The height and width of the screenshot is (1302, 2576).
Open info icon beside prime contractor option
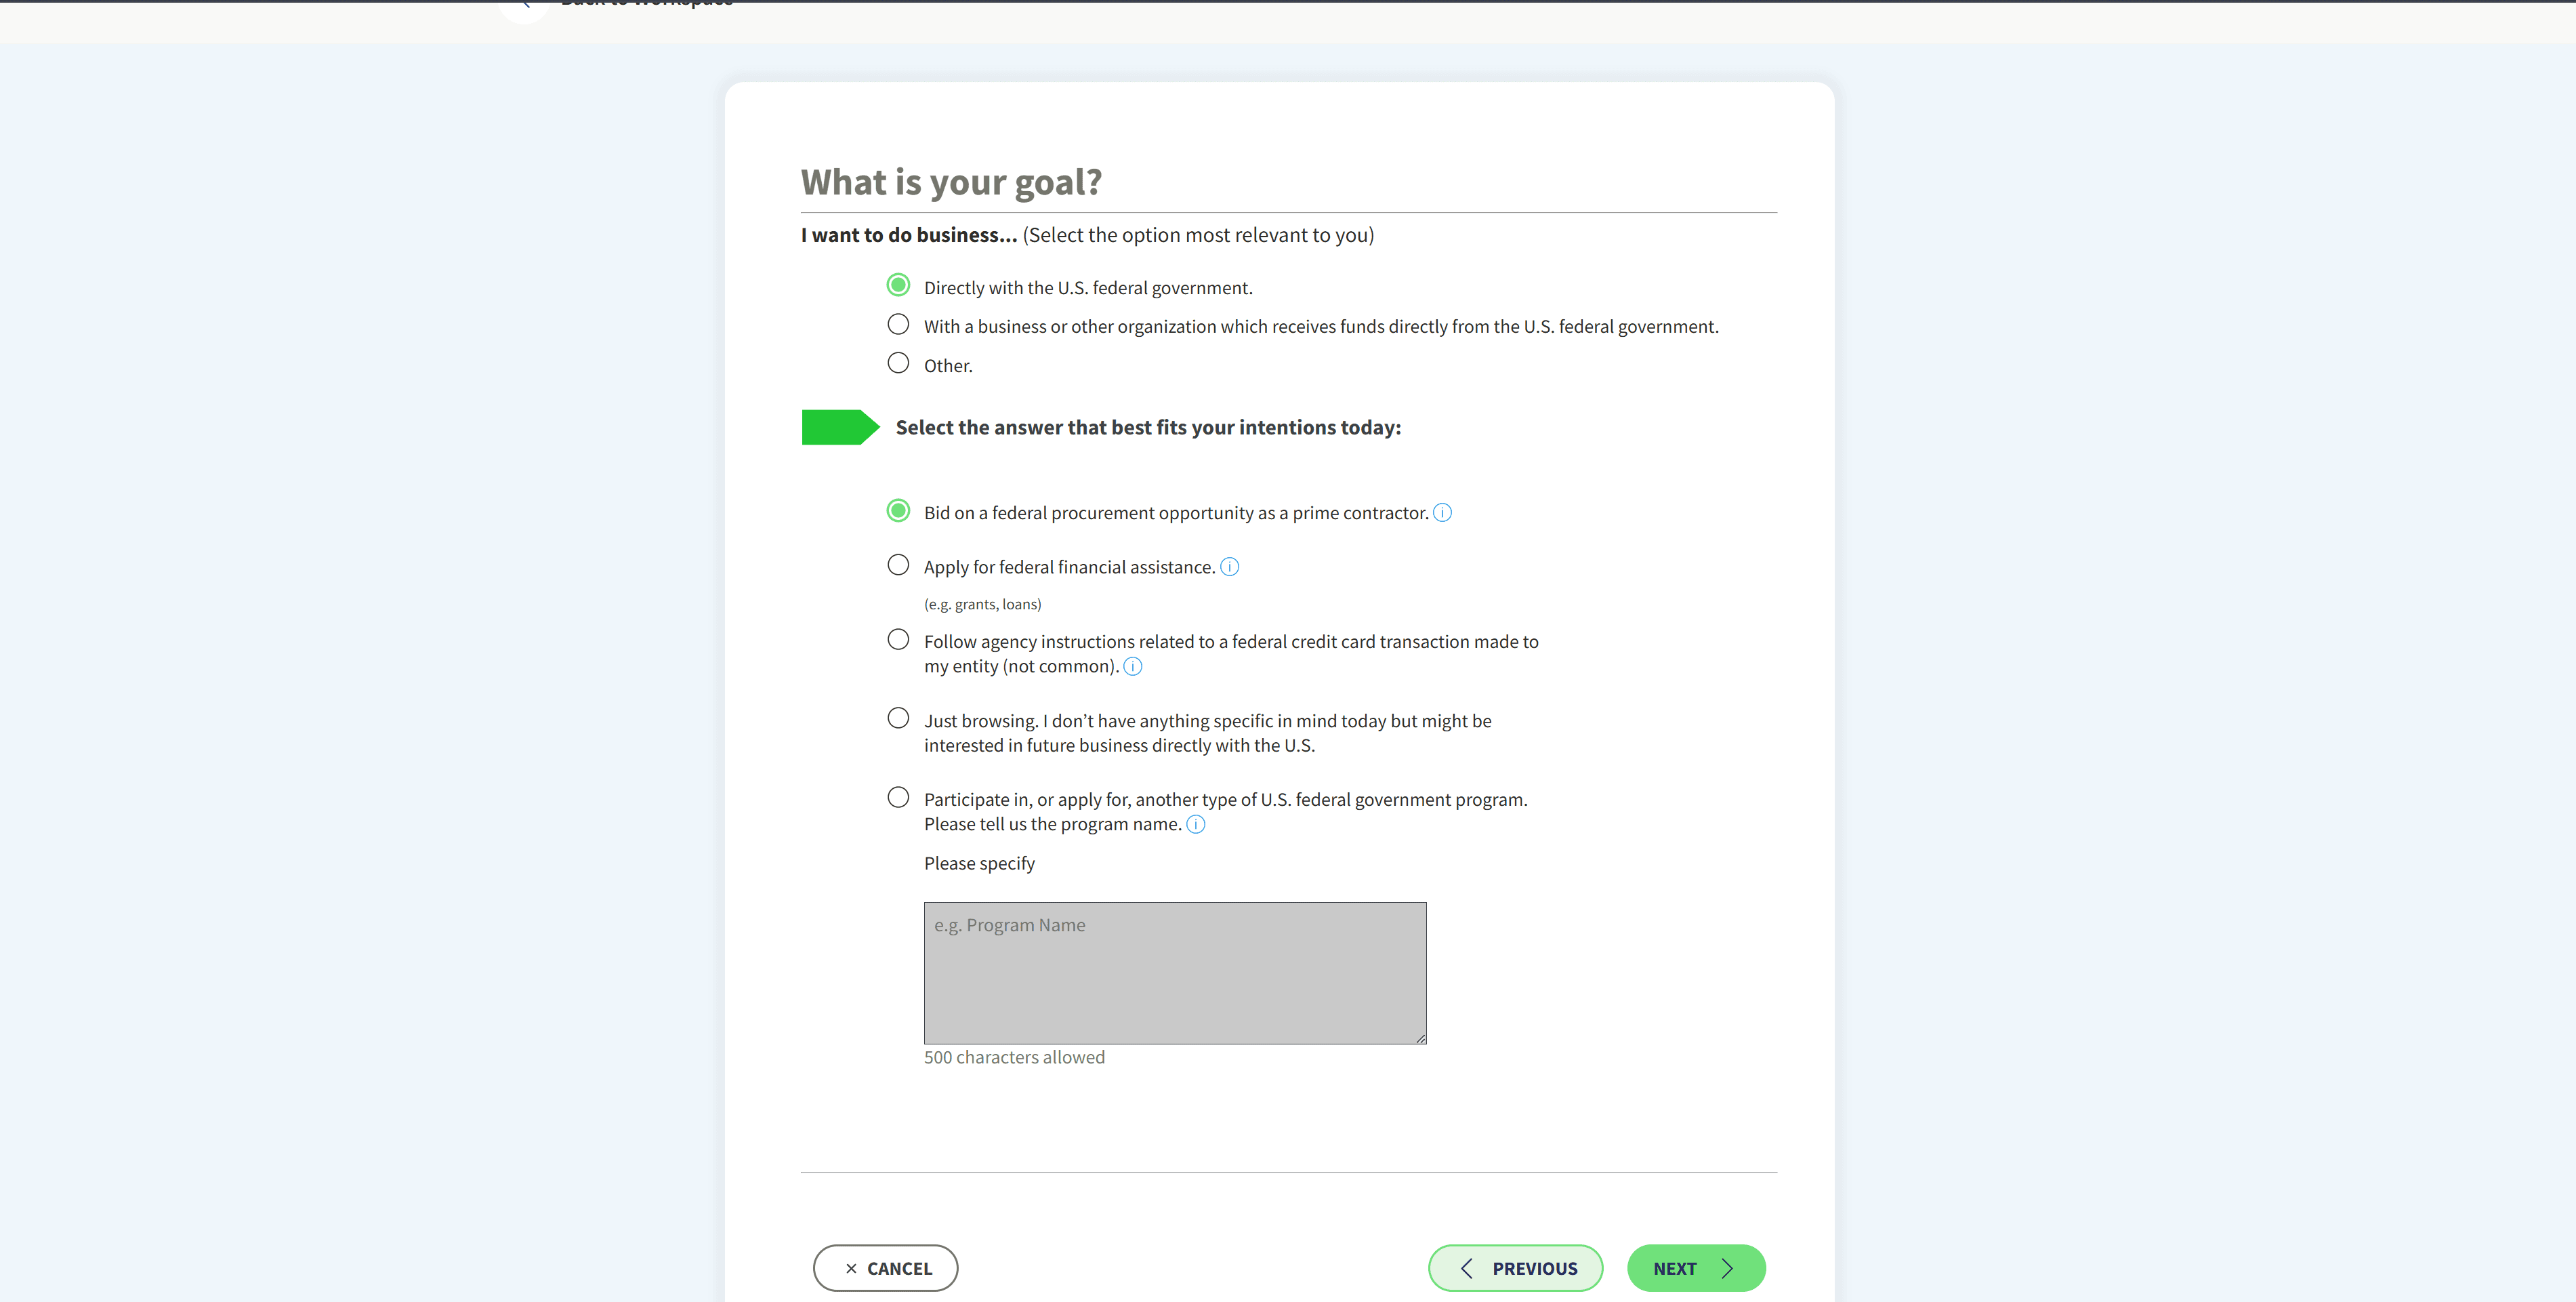coord(1442,513)
